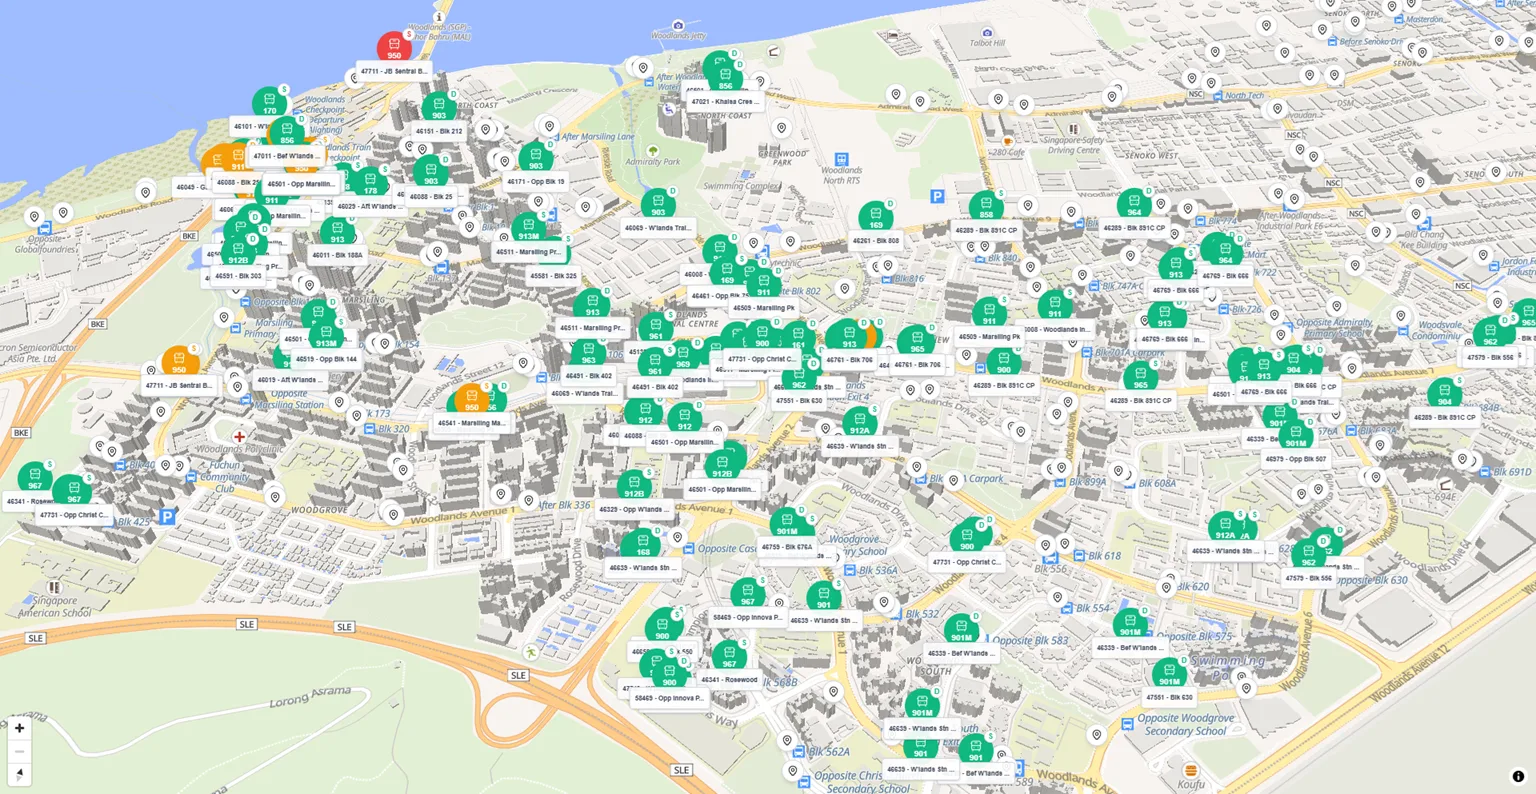Open the map attribution info button
The height and width of the screenshot is (794, 1536).
[x=1518, y=776]
